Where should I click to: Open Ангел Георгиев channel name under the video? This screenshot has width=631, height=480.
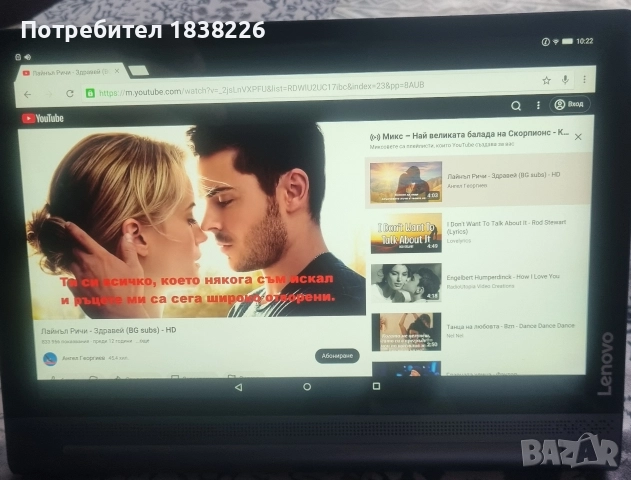(x=83, y=358)
